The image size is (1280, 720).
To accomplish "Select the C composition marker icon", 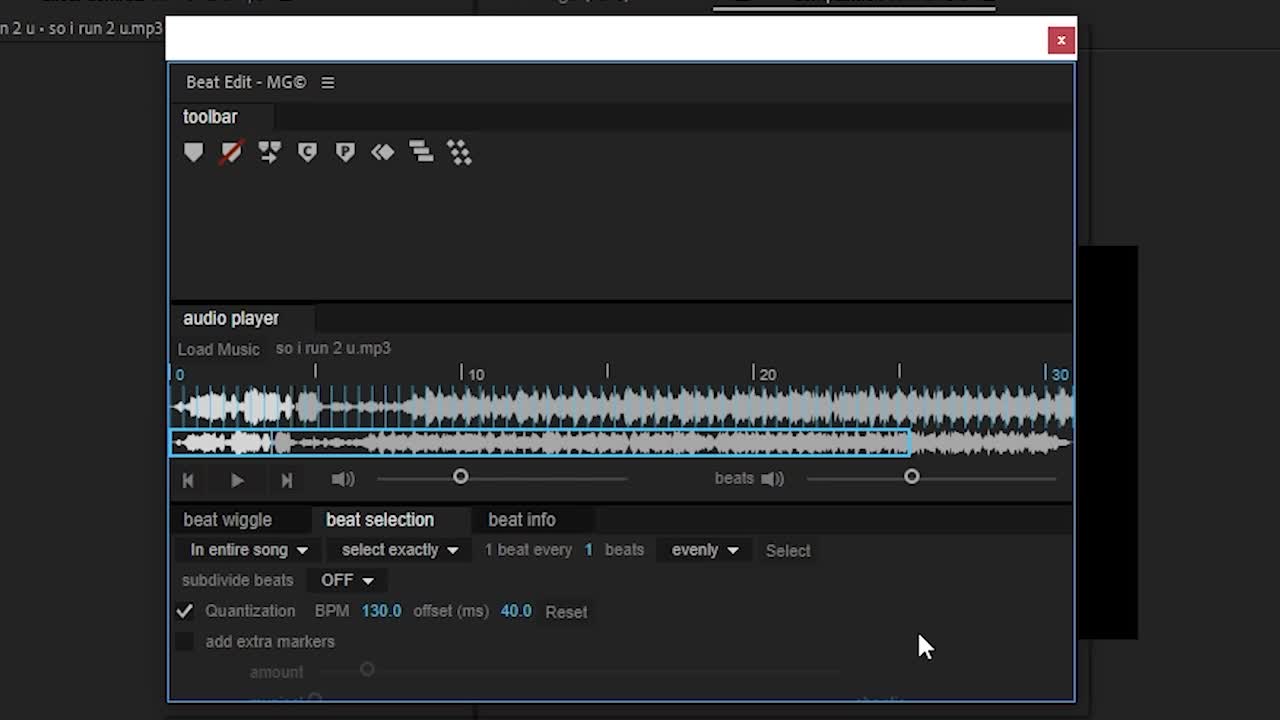I will (x=307, y=152).
